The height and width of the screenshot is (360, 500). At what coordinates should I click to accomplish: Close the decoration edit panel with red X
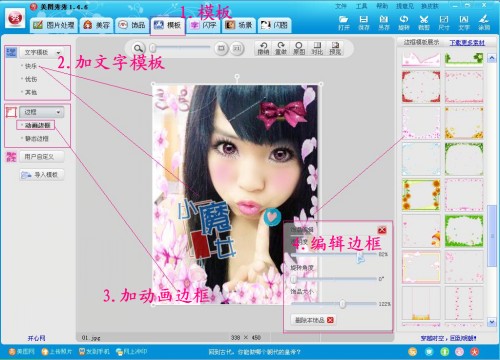pos(382,230)
